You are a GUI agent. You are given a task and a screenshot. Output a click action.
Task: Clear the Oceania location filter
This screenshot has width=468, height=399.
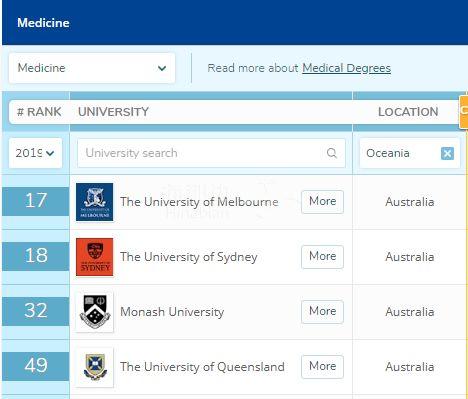coord(447,153)
